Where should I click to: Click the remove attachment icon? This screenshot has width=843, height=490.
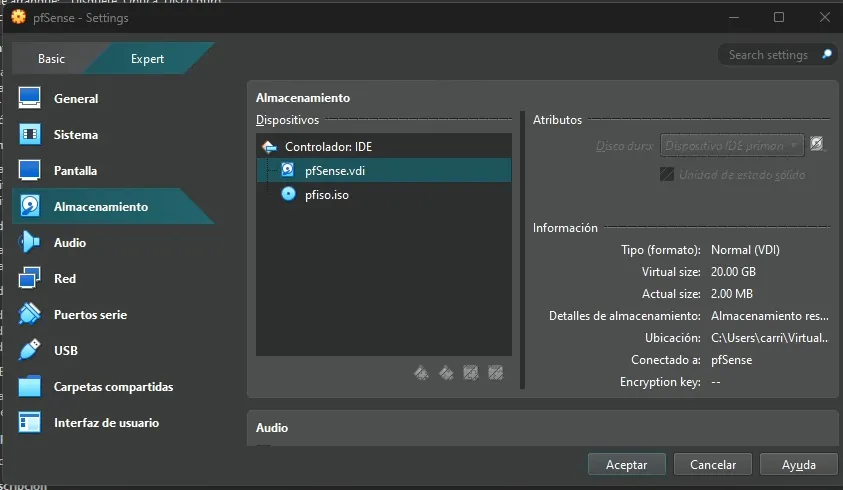click(496, 372)
